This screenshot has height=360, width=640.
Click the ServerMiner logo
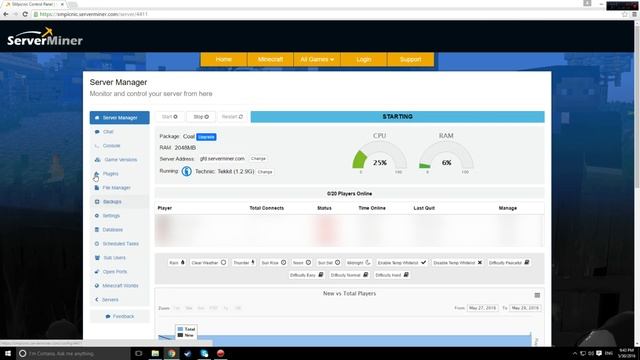[45, 37]
